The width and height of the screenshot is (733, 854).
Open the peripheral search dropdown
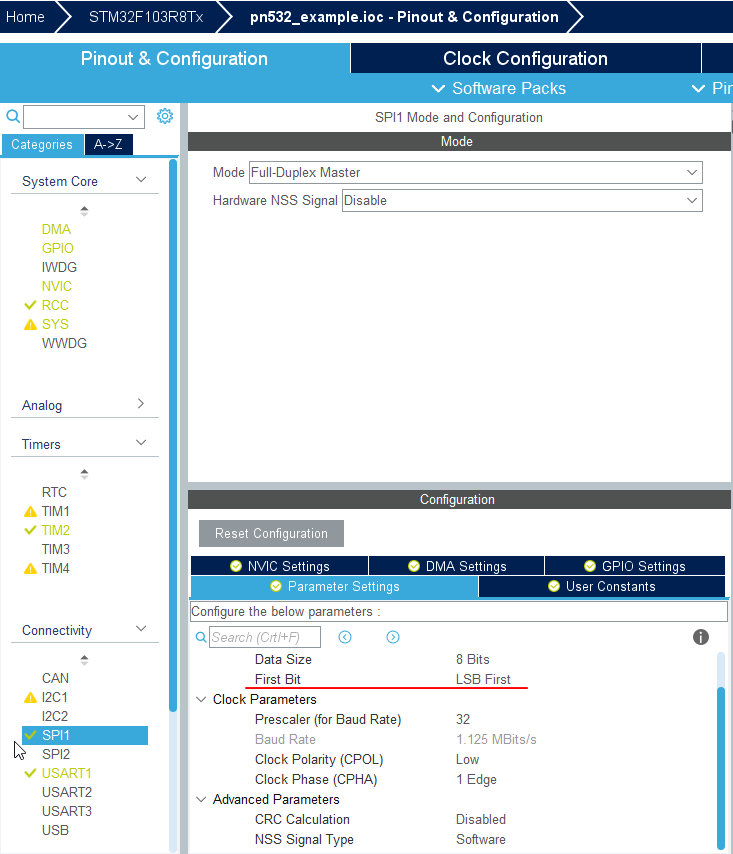(132, 117)
